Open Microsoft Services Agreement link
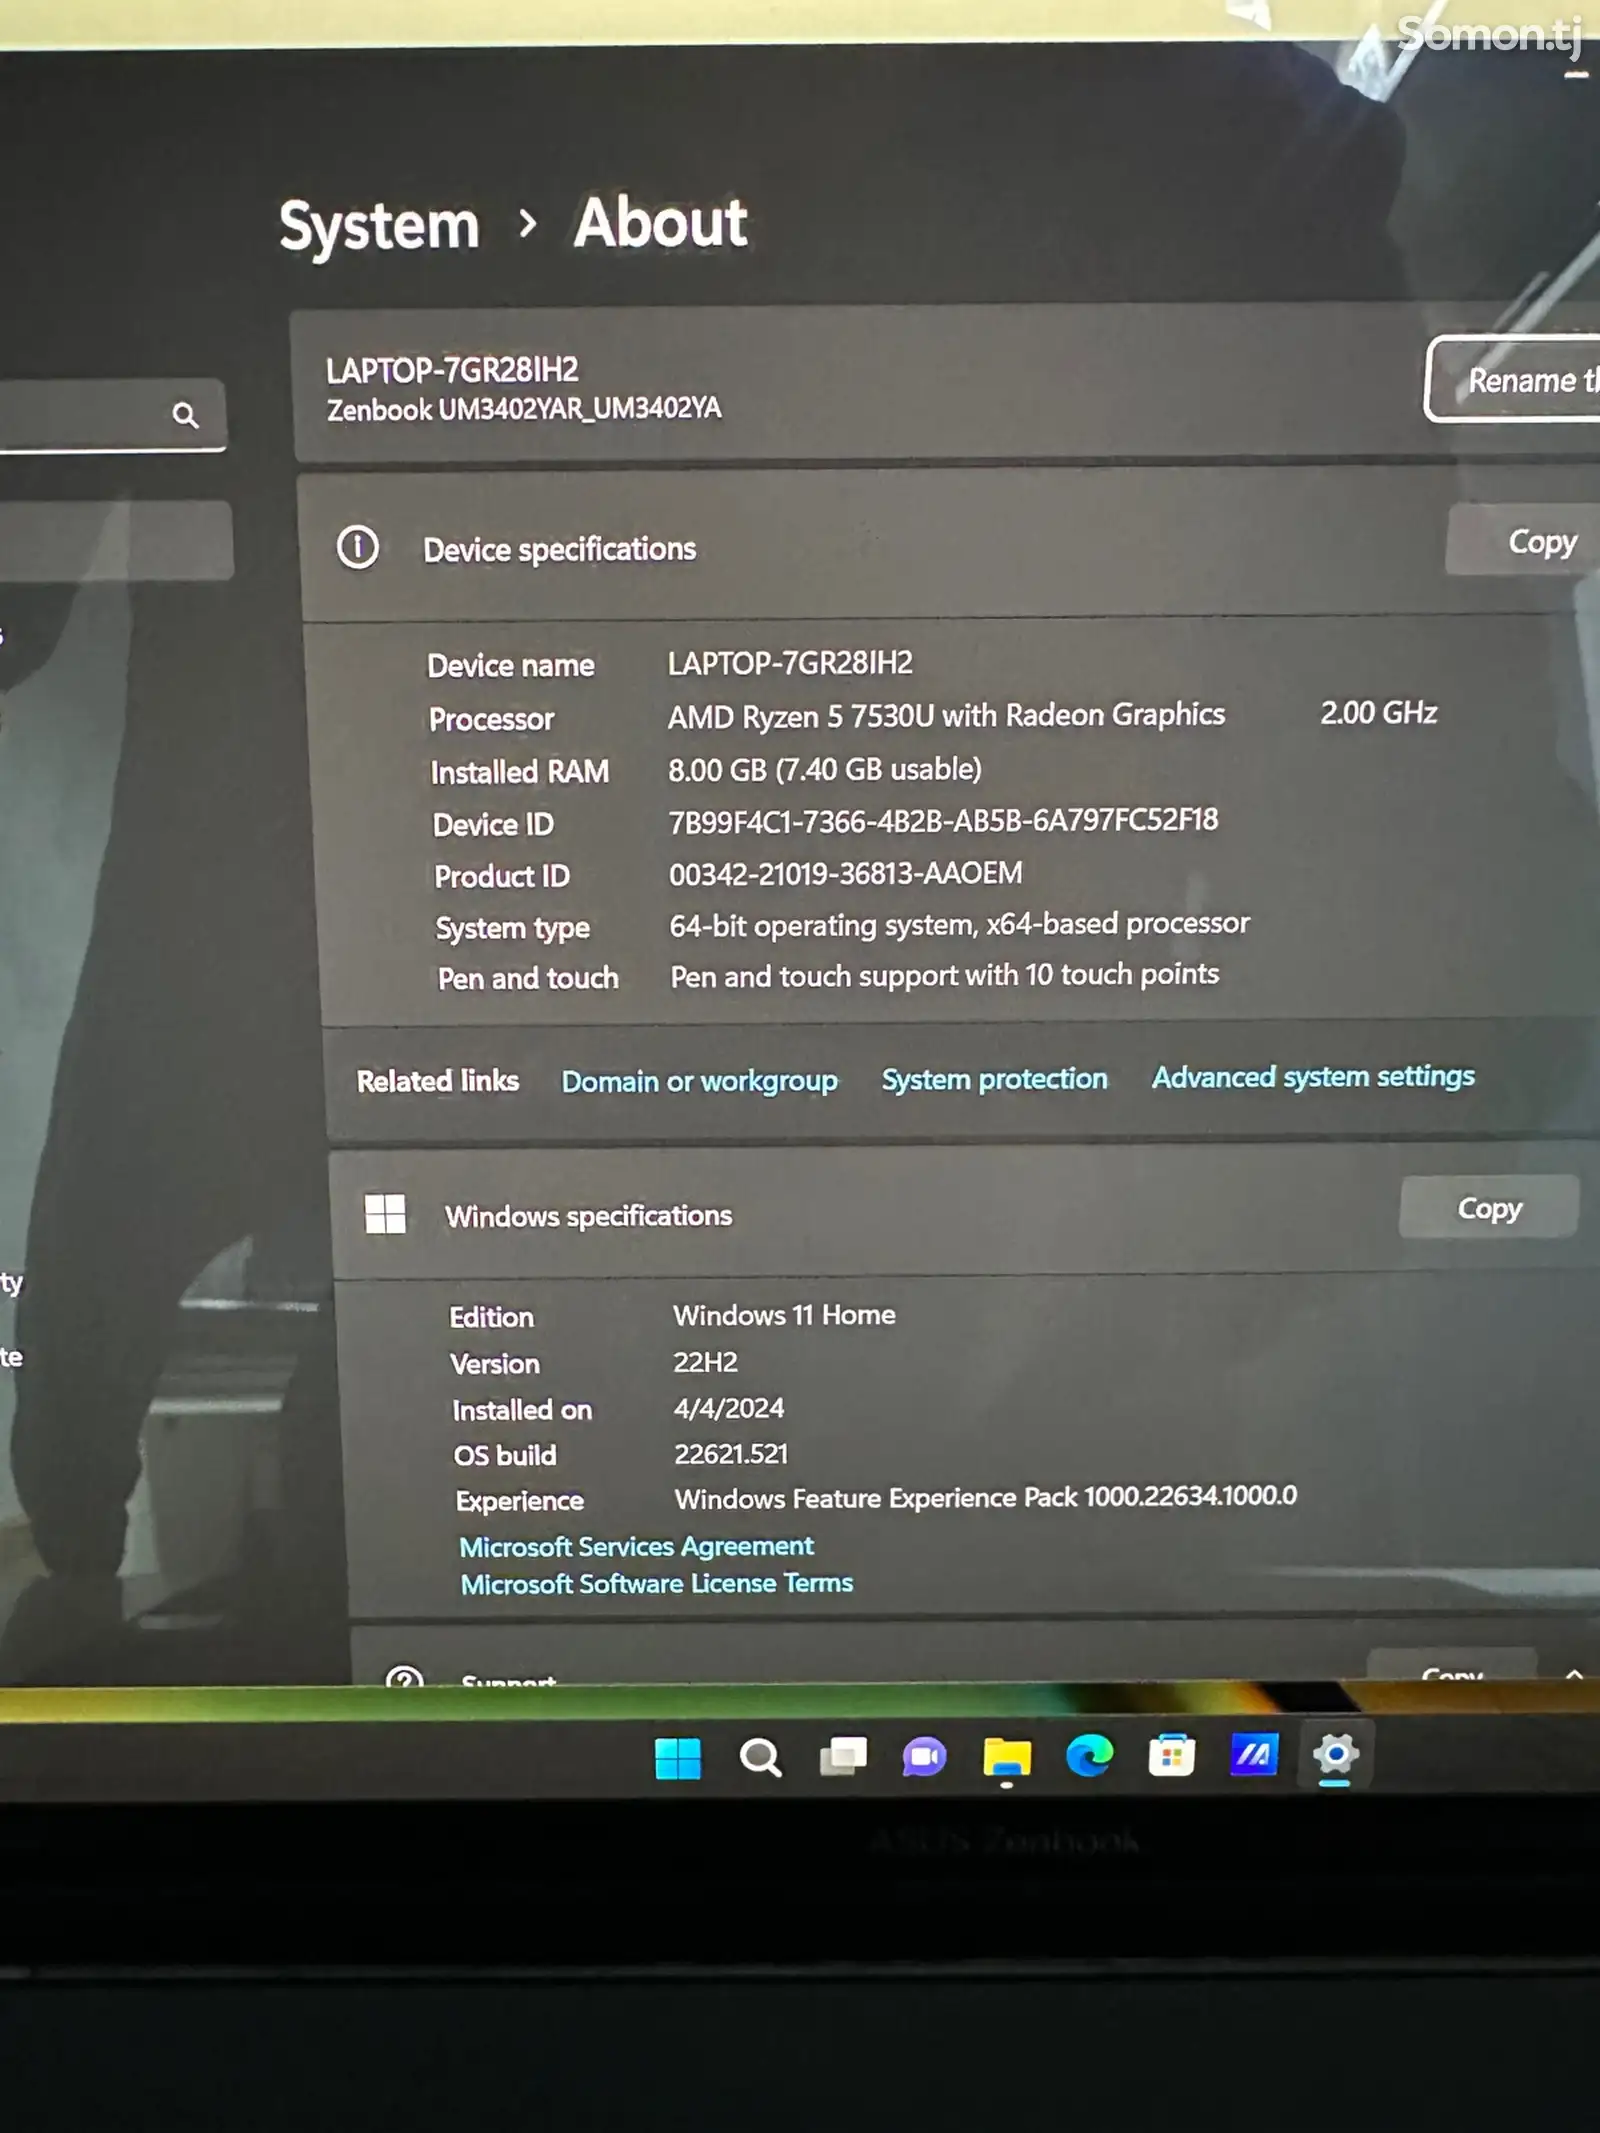 (x=636, y=1546)
